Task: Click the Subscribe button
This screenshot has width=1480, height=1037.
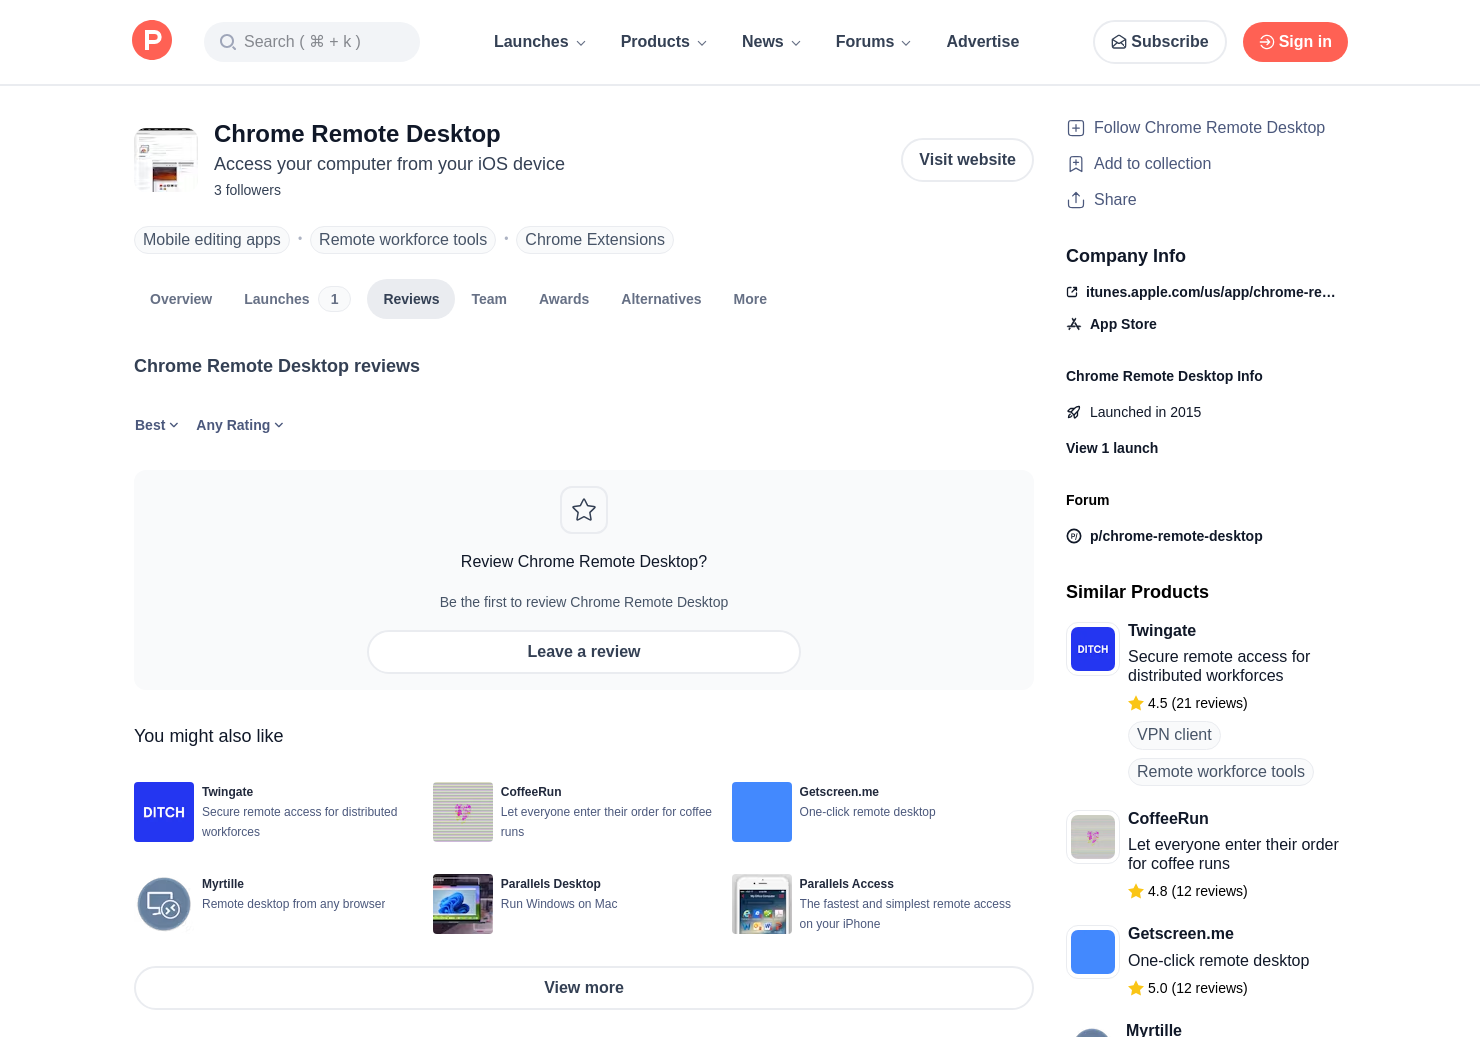Action: click(1160, 42)
